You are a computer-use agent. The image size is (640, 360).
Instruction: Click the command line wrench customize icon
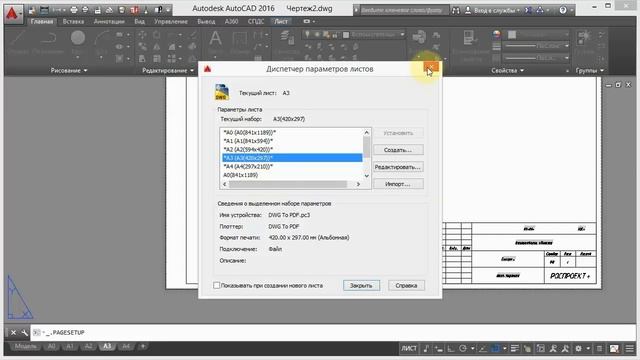point(24,333)
